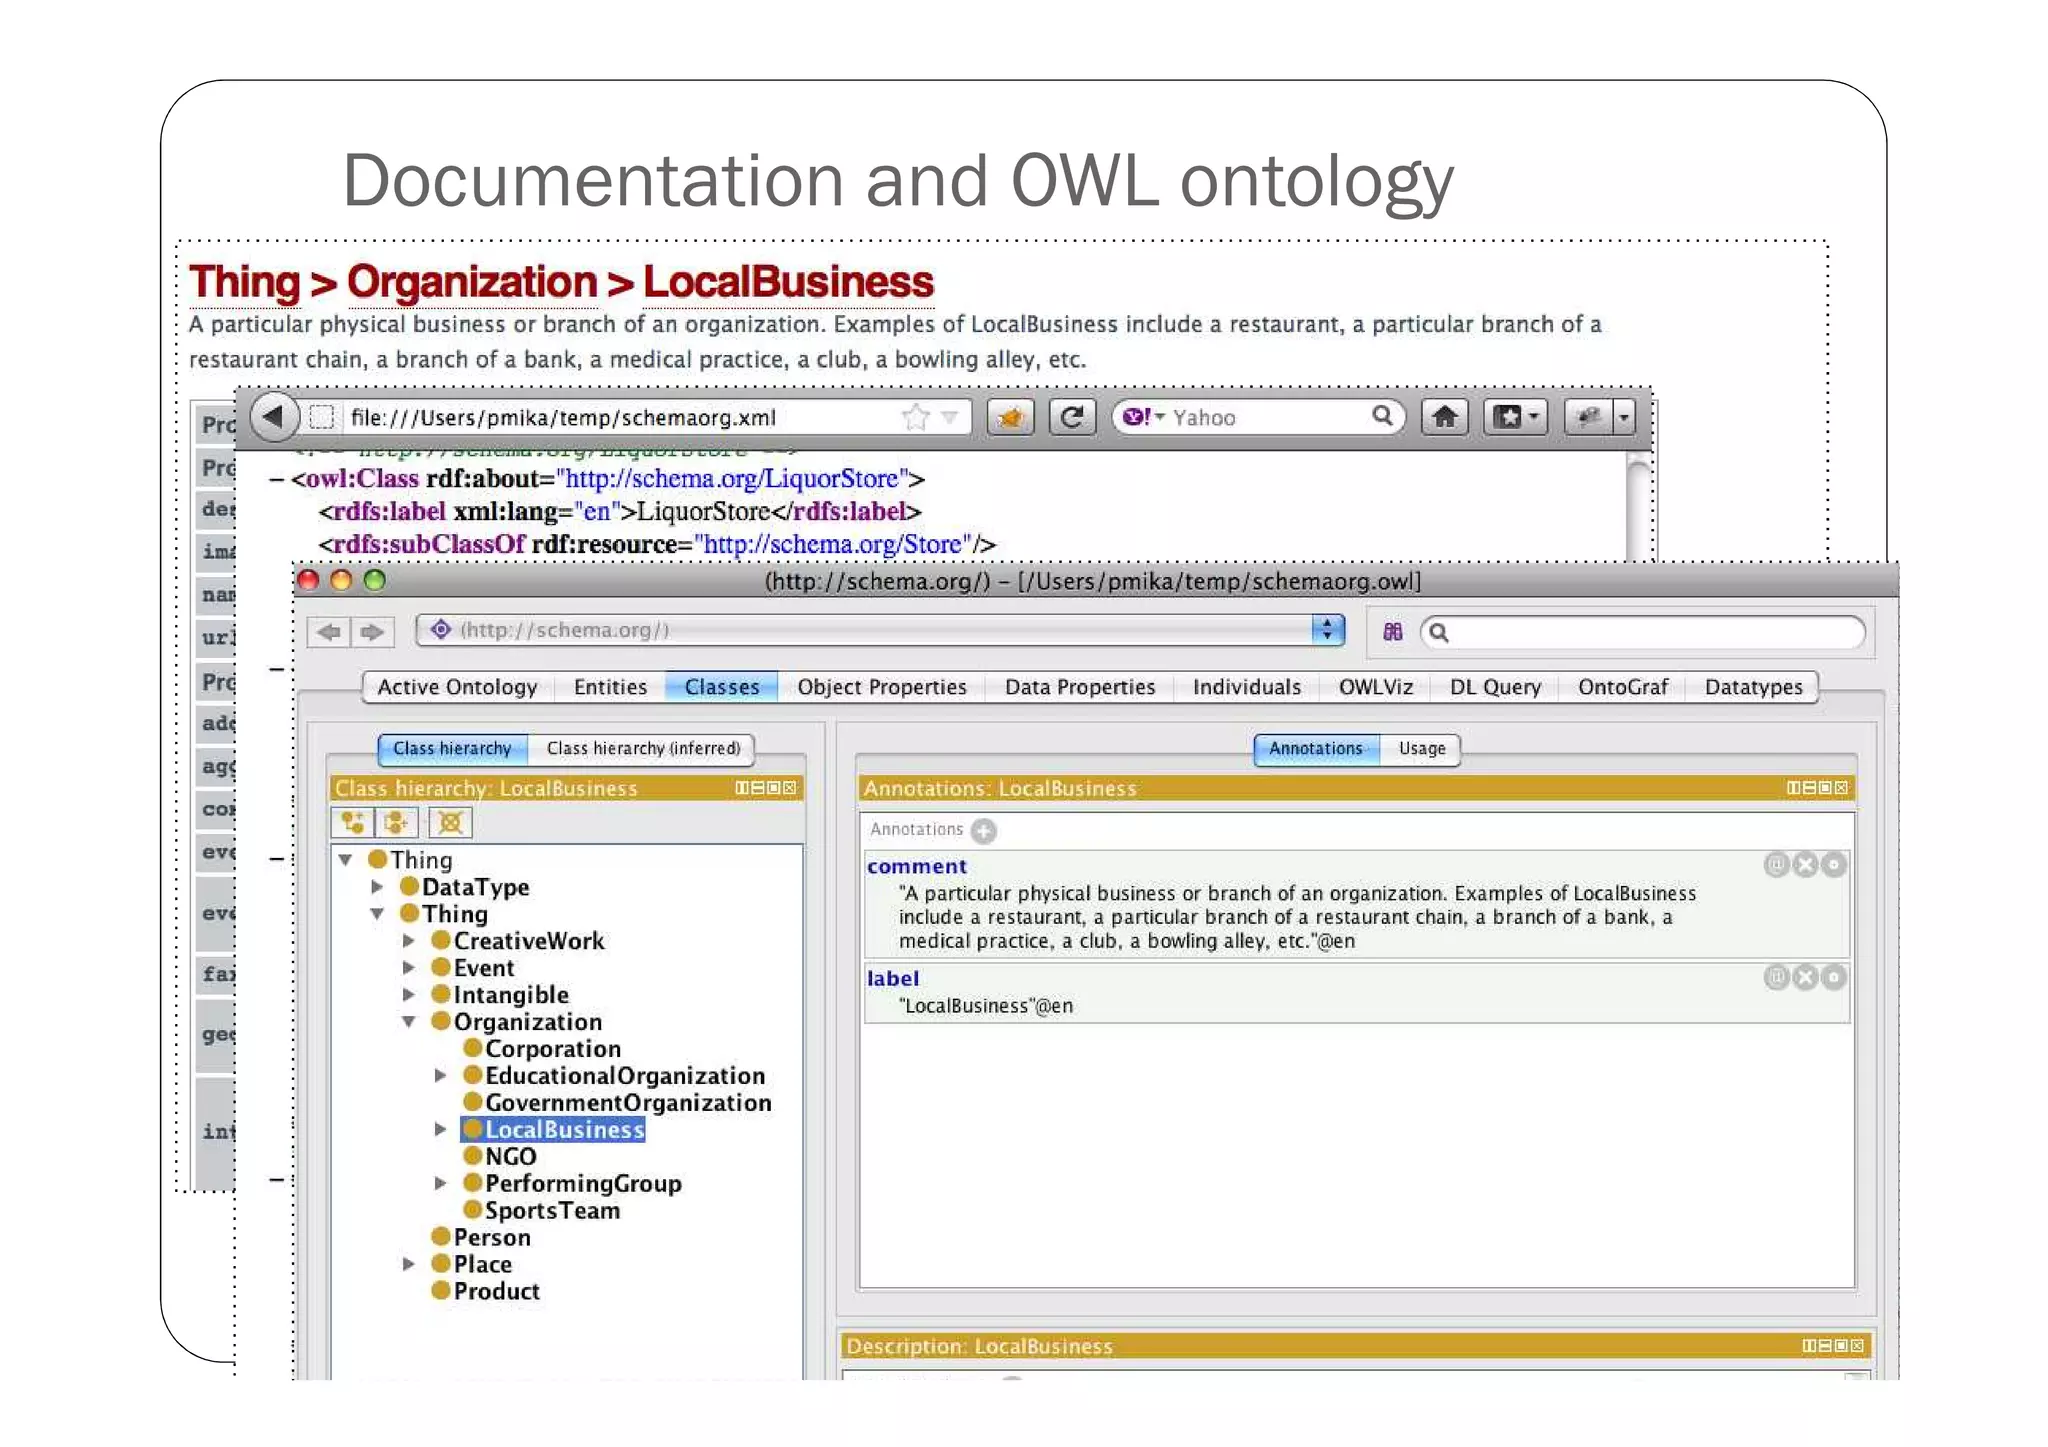Close the Description view panel
This screenshot has height=1447, width=2048.
tap(1857, 1346)
